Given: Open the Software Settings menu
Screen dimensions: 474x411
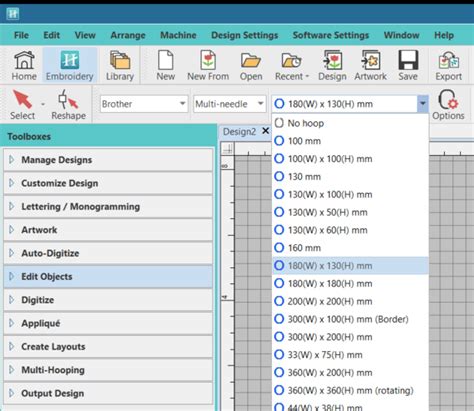Looking at the screenshot, I should (x=331, y=35).
